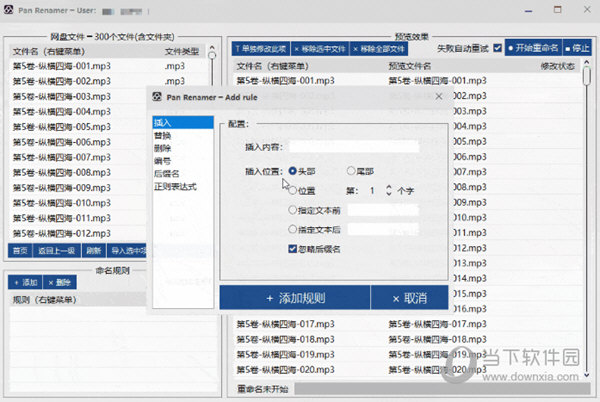Click the 刷新 button

tap(93, 251)
